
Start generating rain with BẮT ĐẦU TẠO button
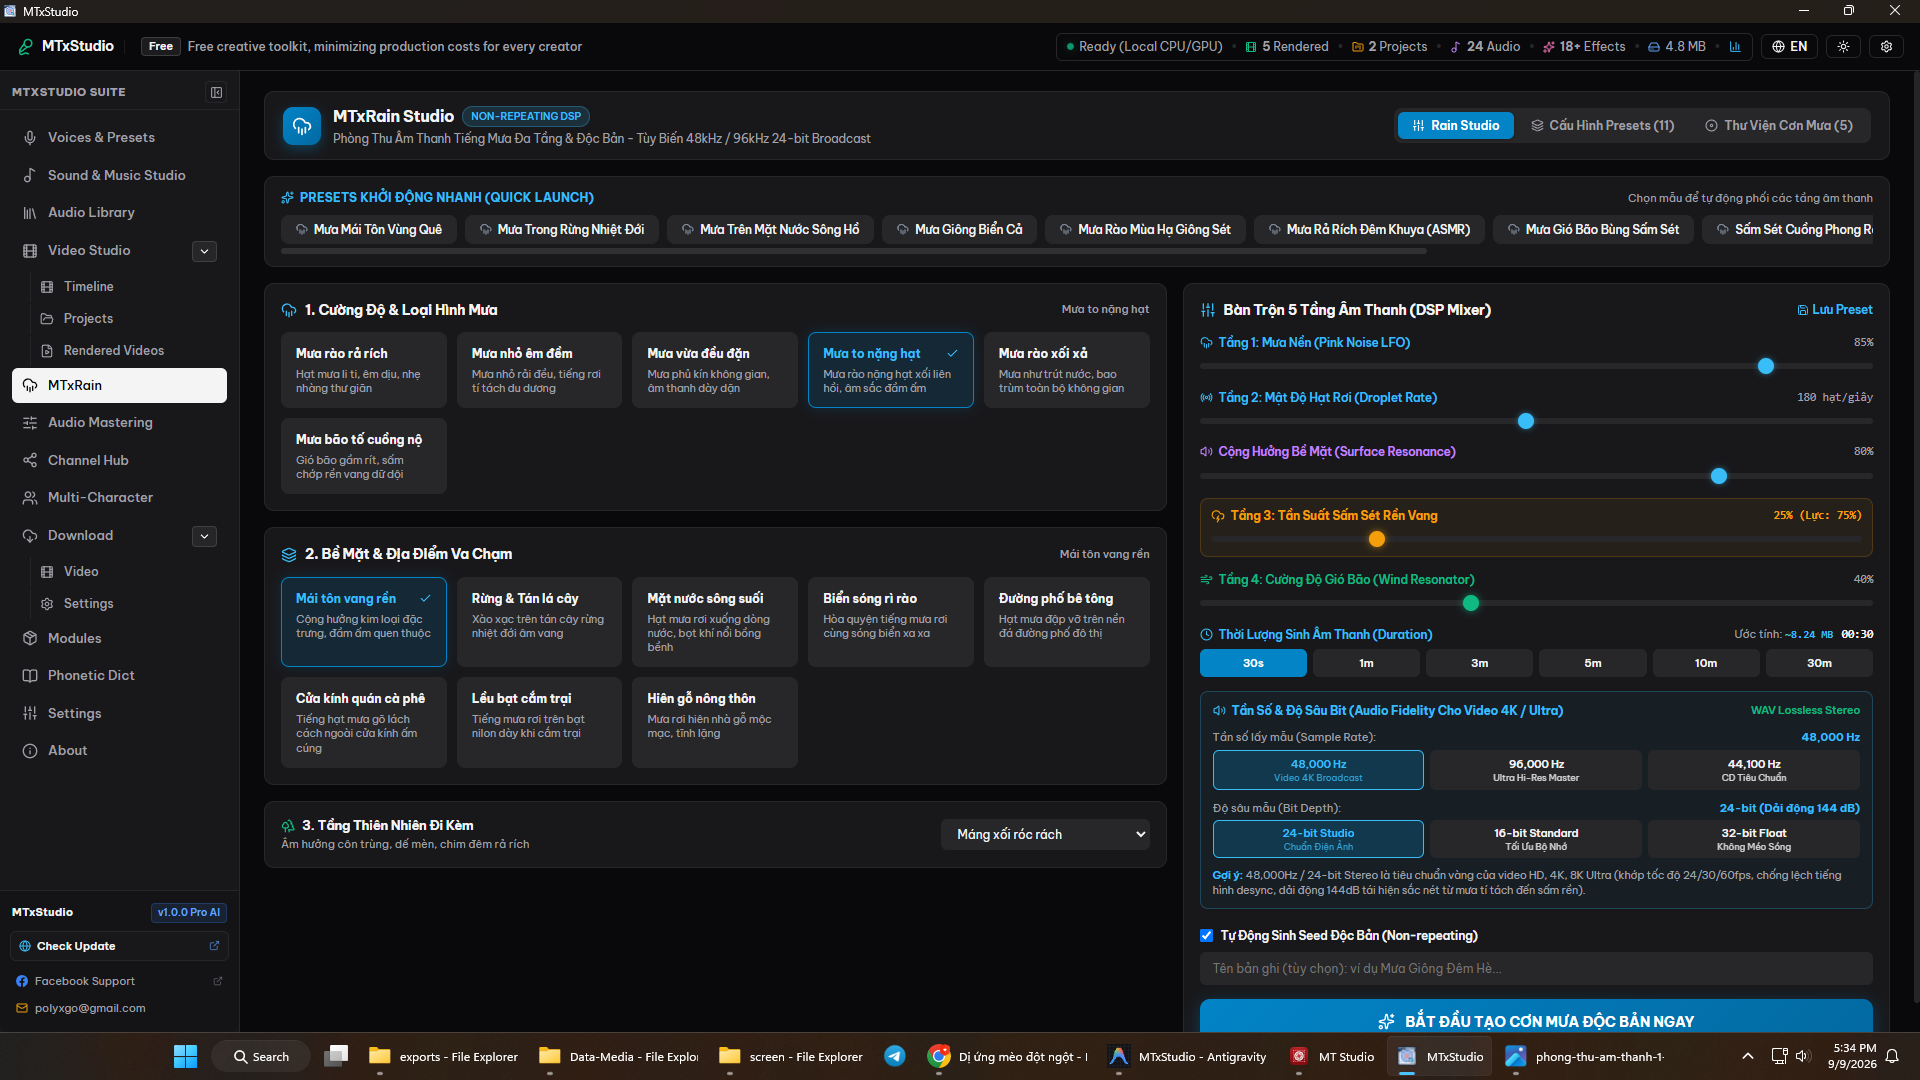point(1536,1018)
